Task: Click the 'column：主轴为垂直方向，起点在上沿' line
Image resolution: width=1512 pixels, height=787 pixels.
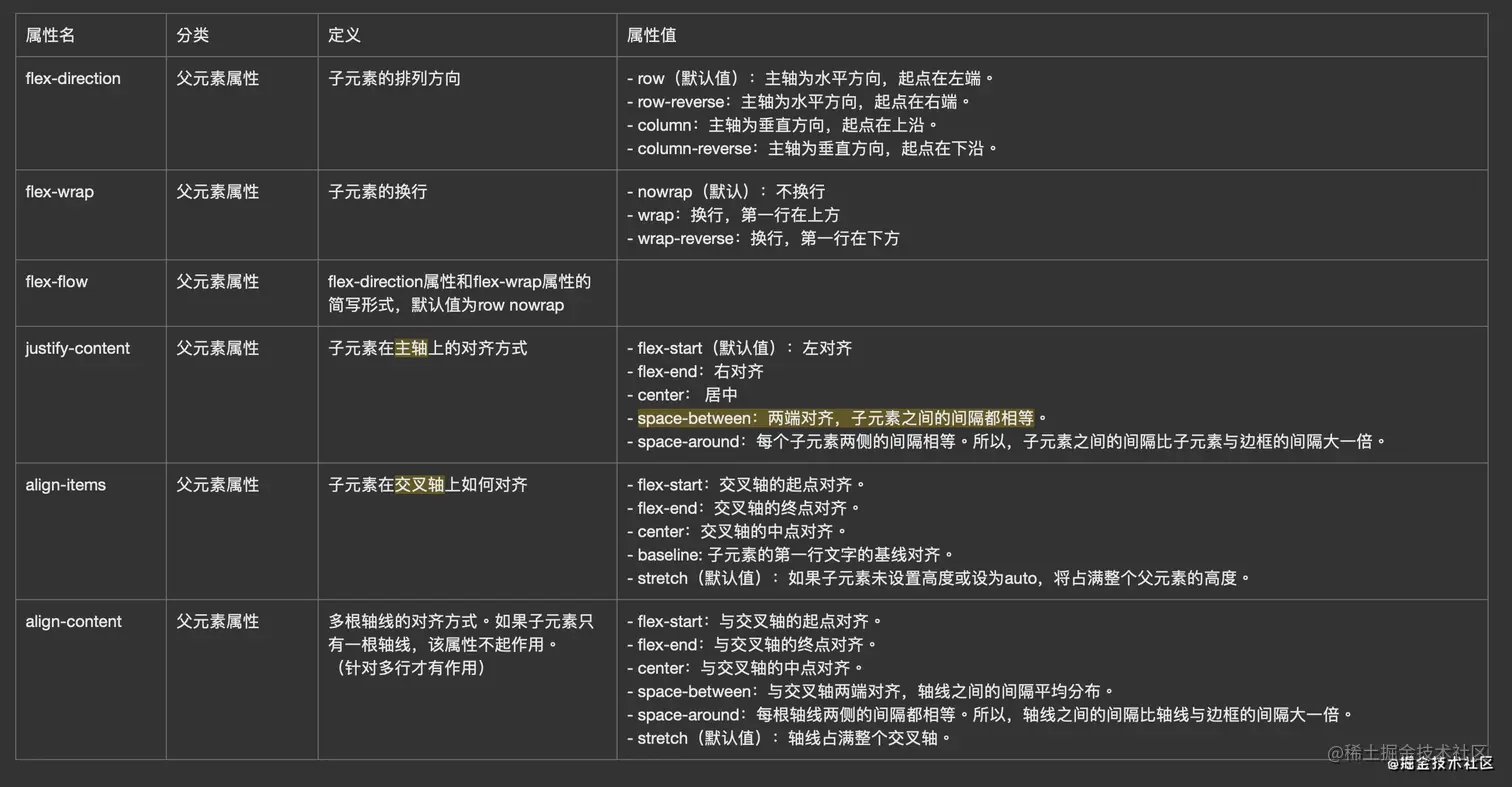Action: tap(783, 125)
